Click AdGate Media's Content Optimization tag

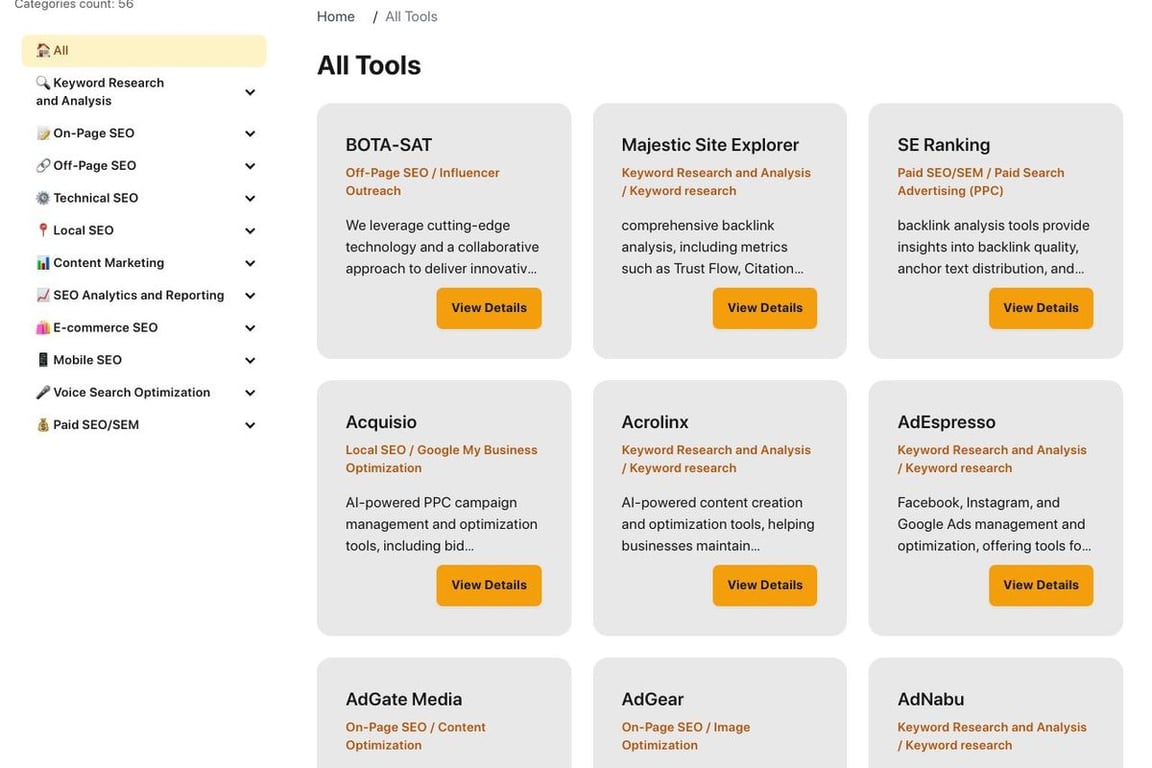tap(416, 736)
